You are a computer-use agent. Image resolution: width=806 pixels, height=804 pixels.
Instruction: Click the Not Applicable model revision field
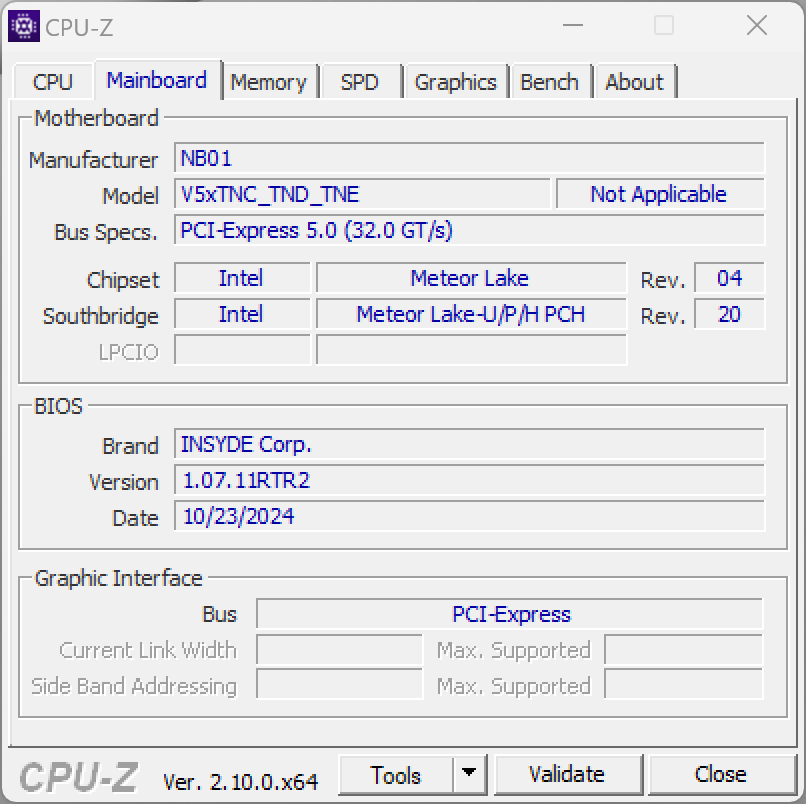click(661, 194)
